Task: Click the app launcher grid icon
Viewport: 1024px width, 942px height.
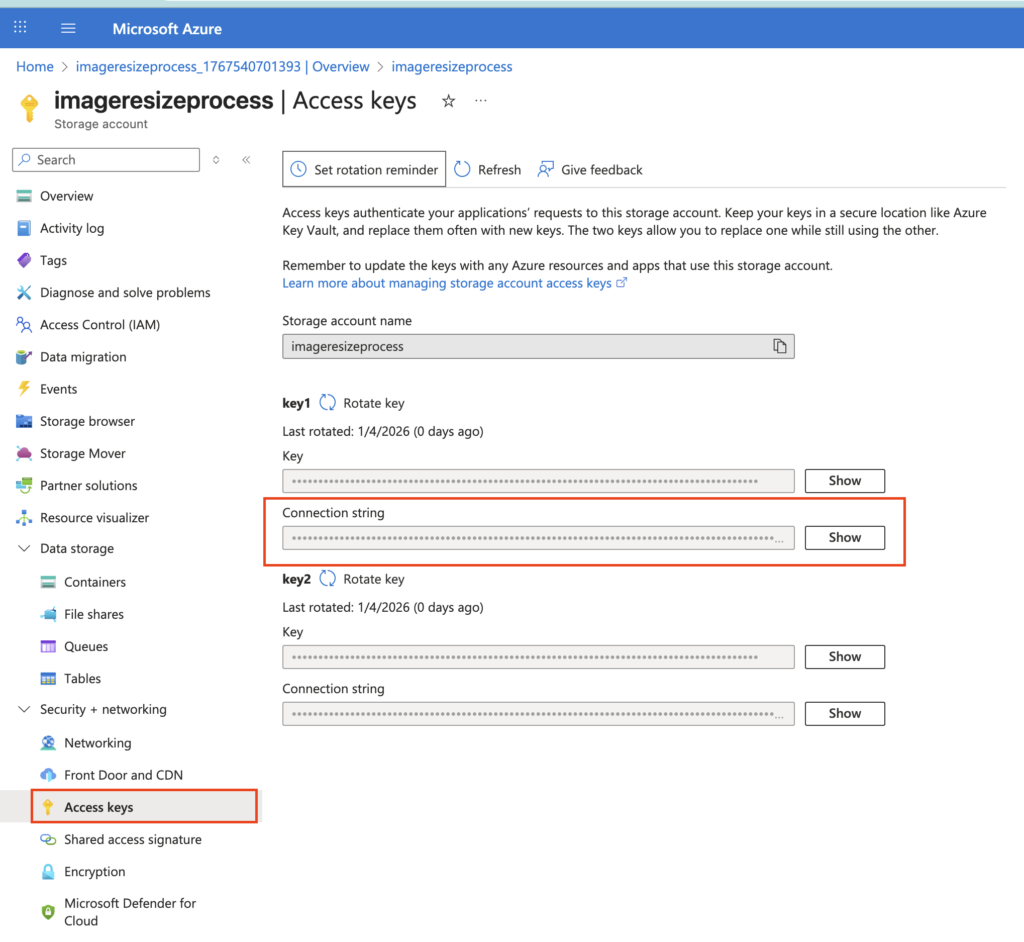Action: click(x=21, y=28)
